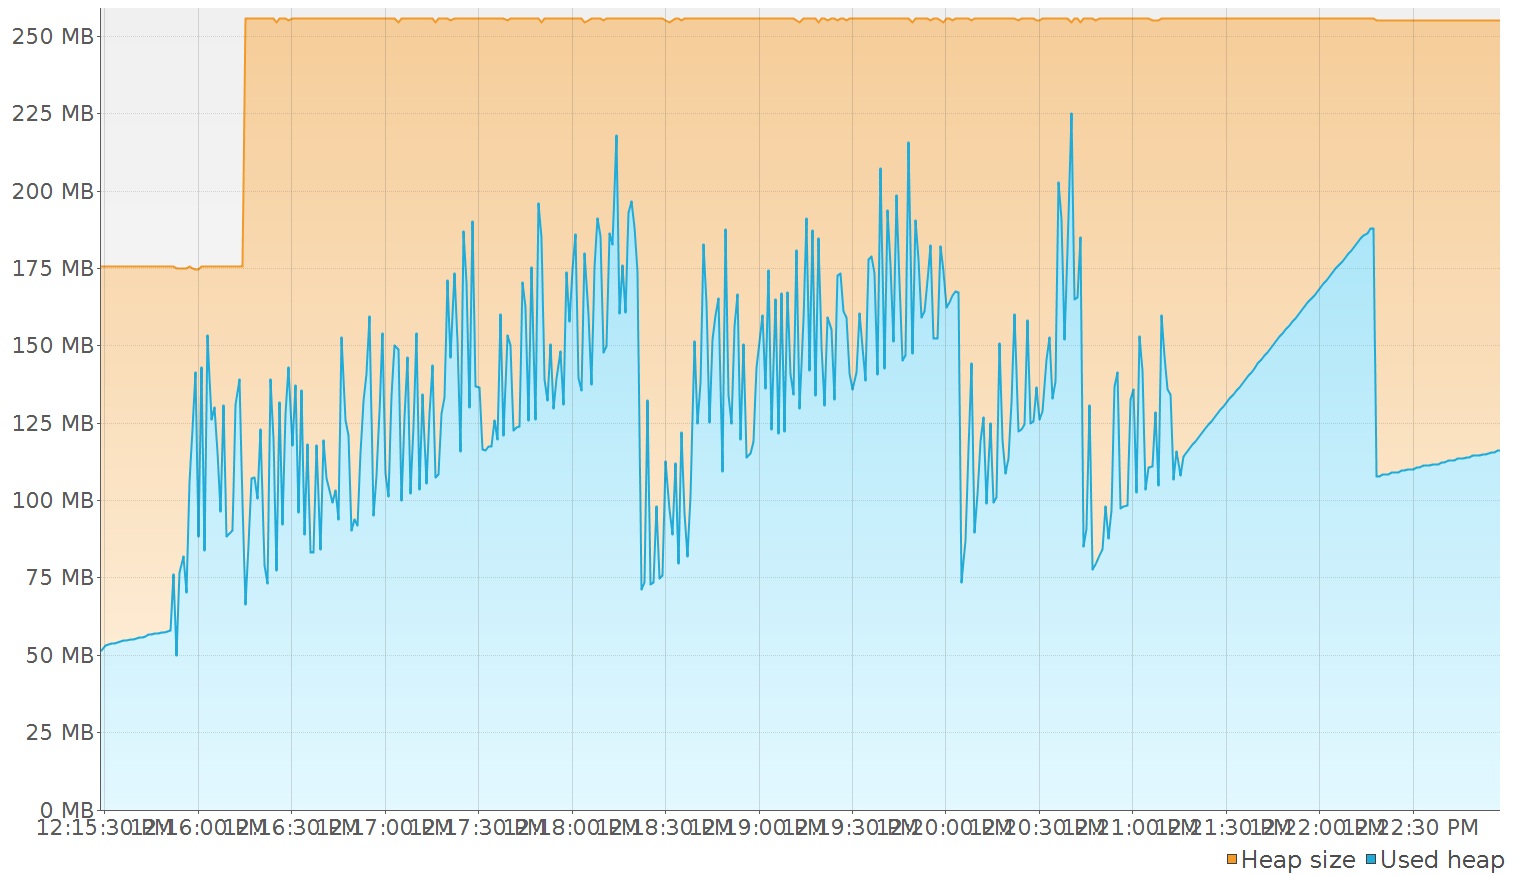Screen dimensions: 1517x876
Task: Click the 175 MB axis label
Action: tap(52, 268)
